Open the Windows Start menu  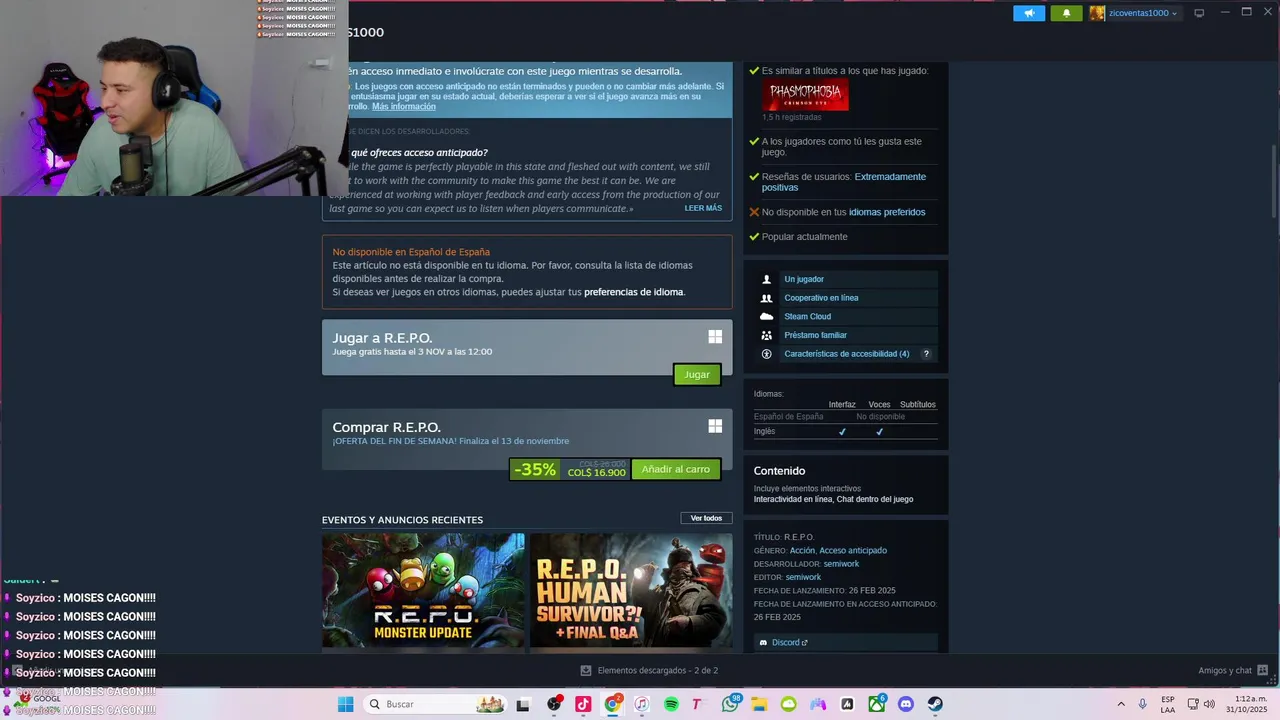pos(345,704)
